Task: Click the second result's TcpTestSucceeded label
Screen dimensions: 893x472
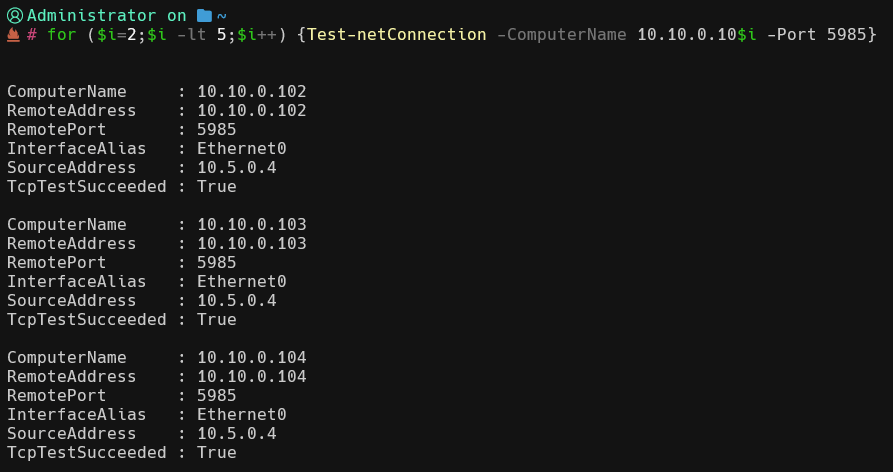Action: [86, 320]
